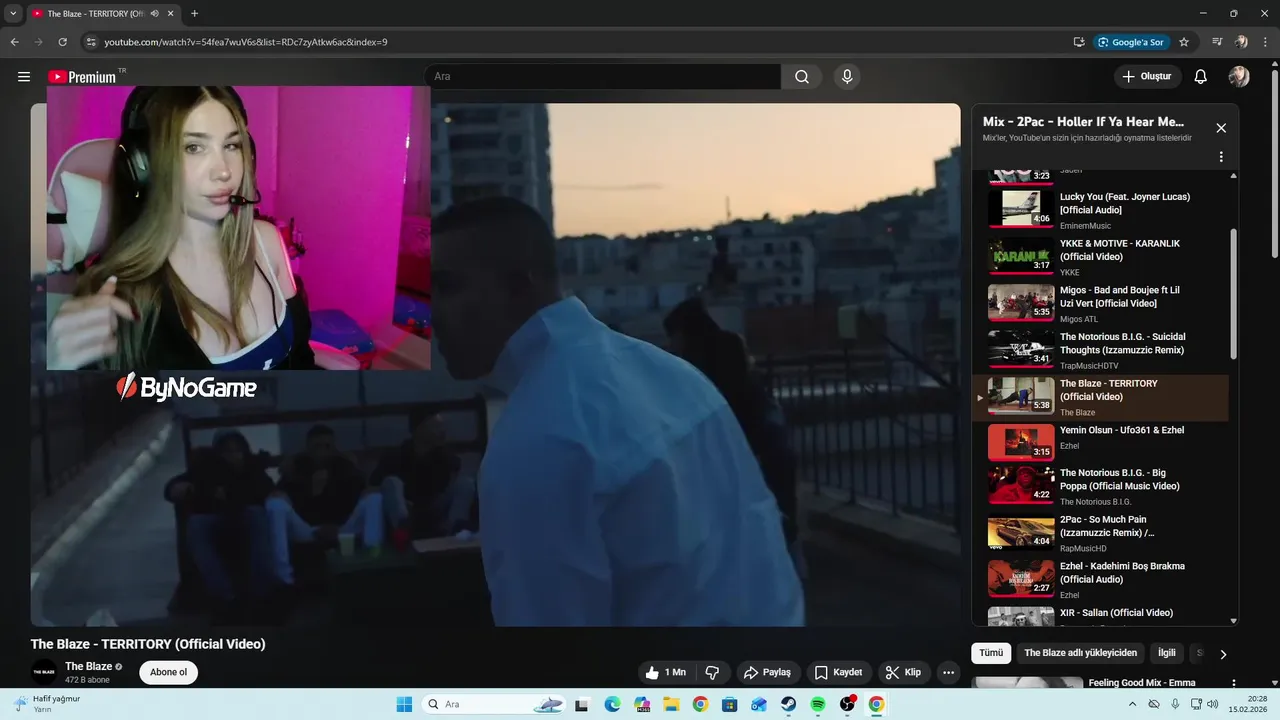Click Google'a Sor button in address bar
This screenshot has width=1280, height=720.
click(x=1131, y=42)
